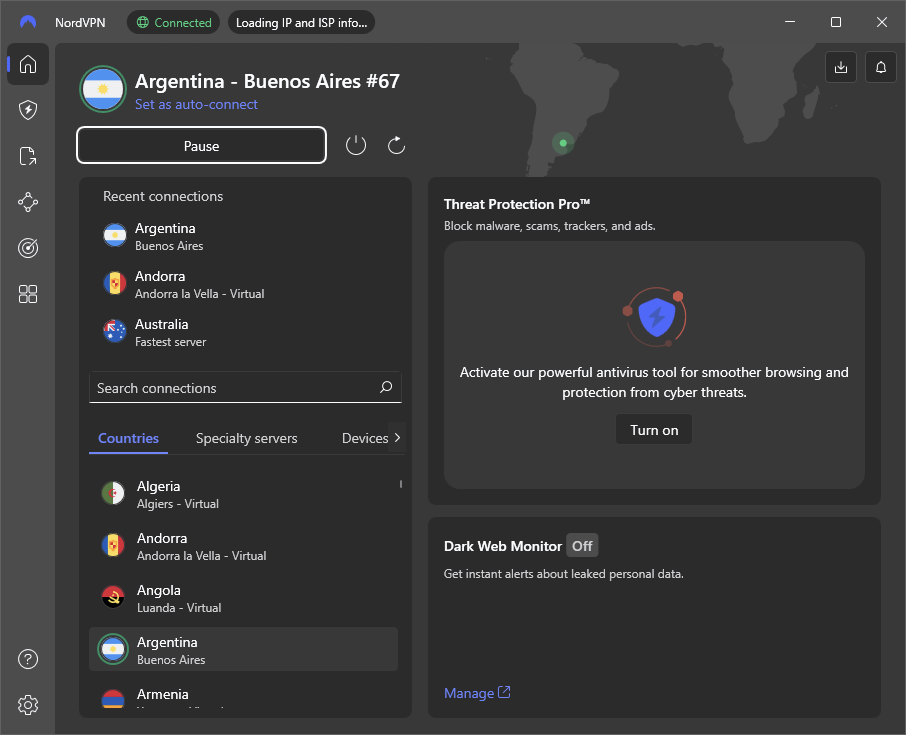Open Settings gear in sidebar
Screen dimensions: 906x735
[28, 705]
